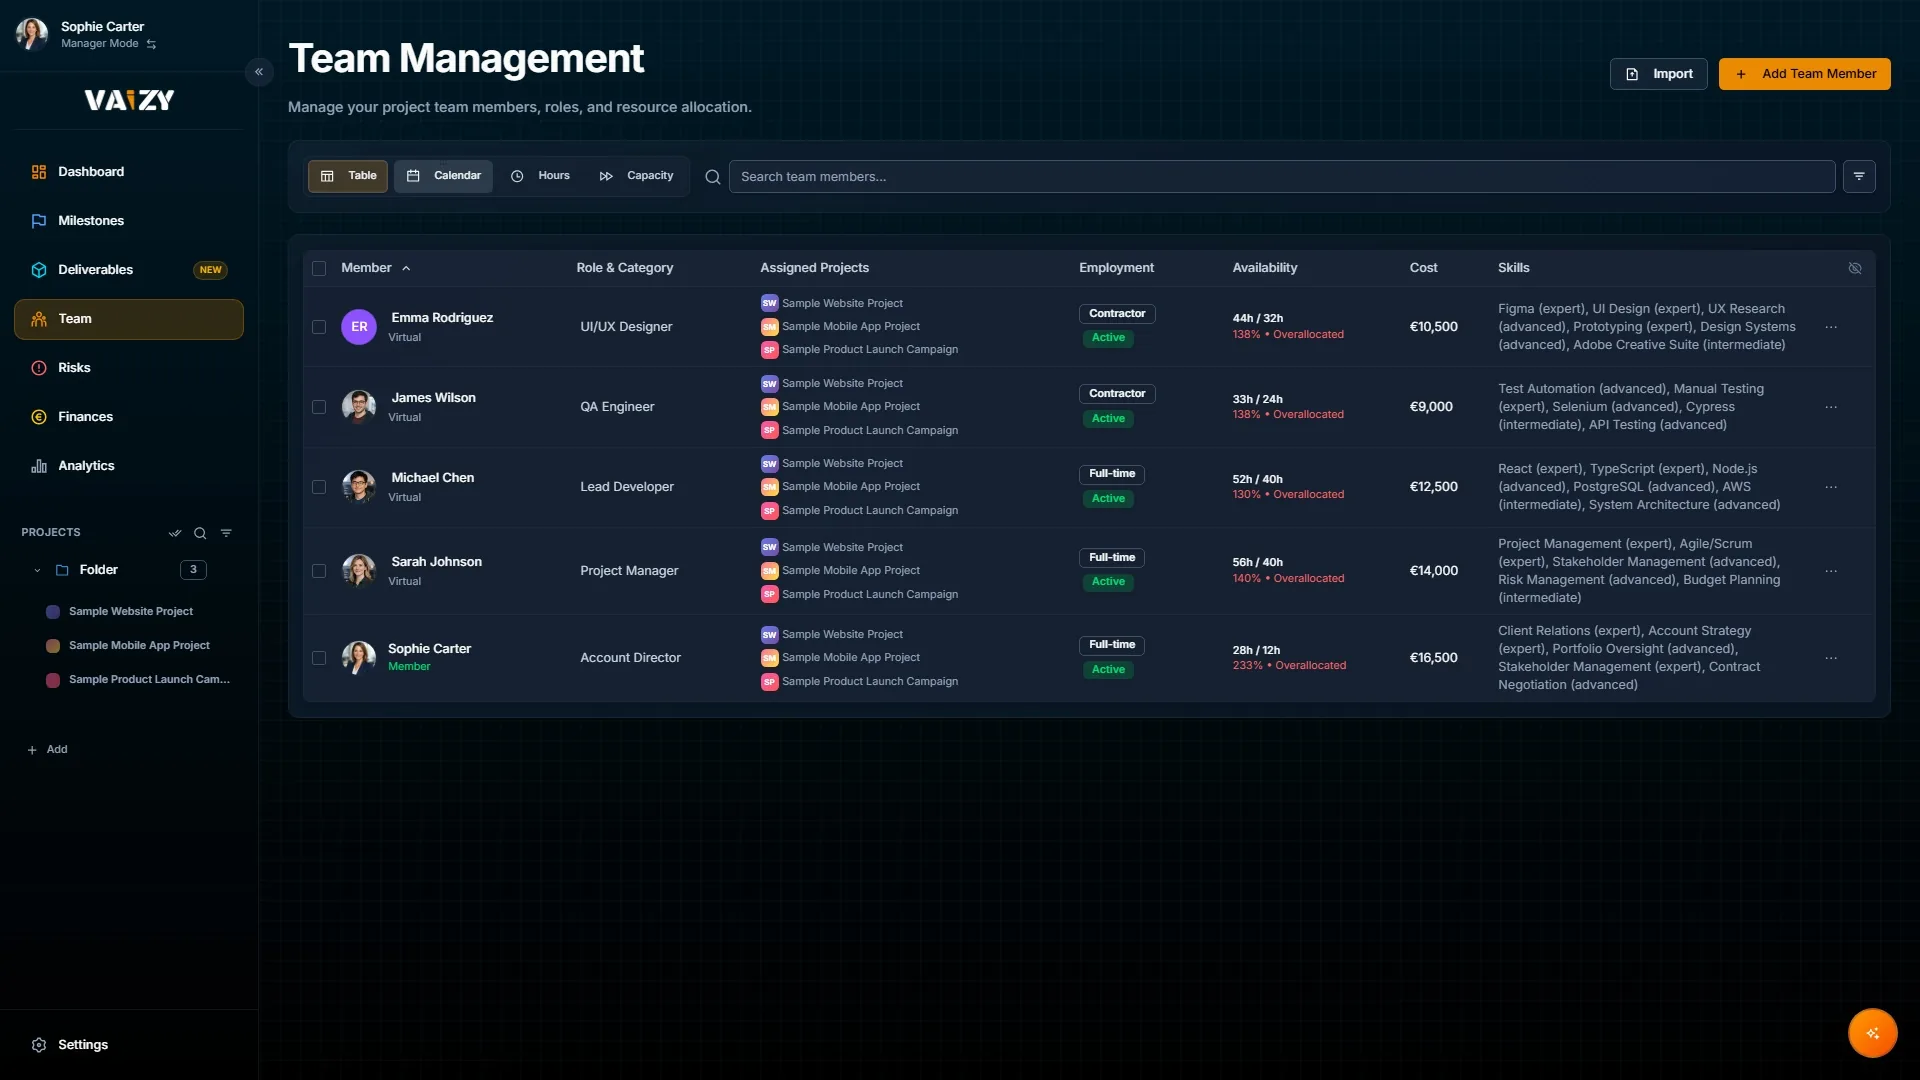Open Risks from the sidebar

tap(129, 368)
